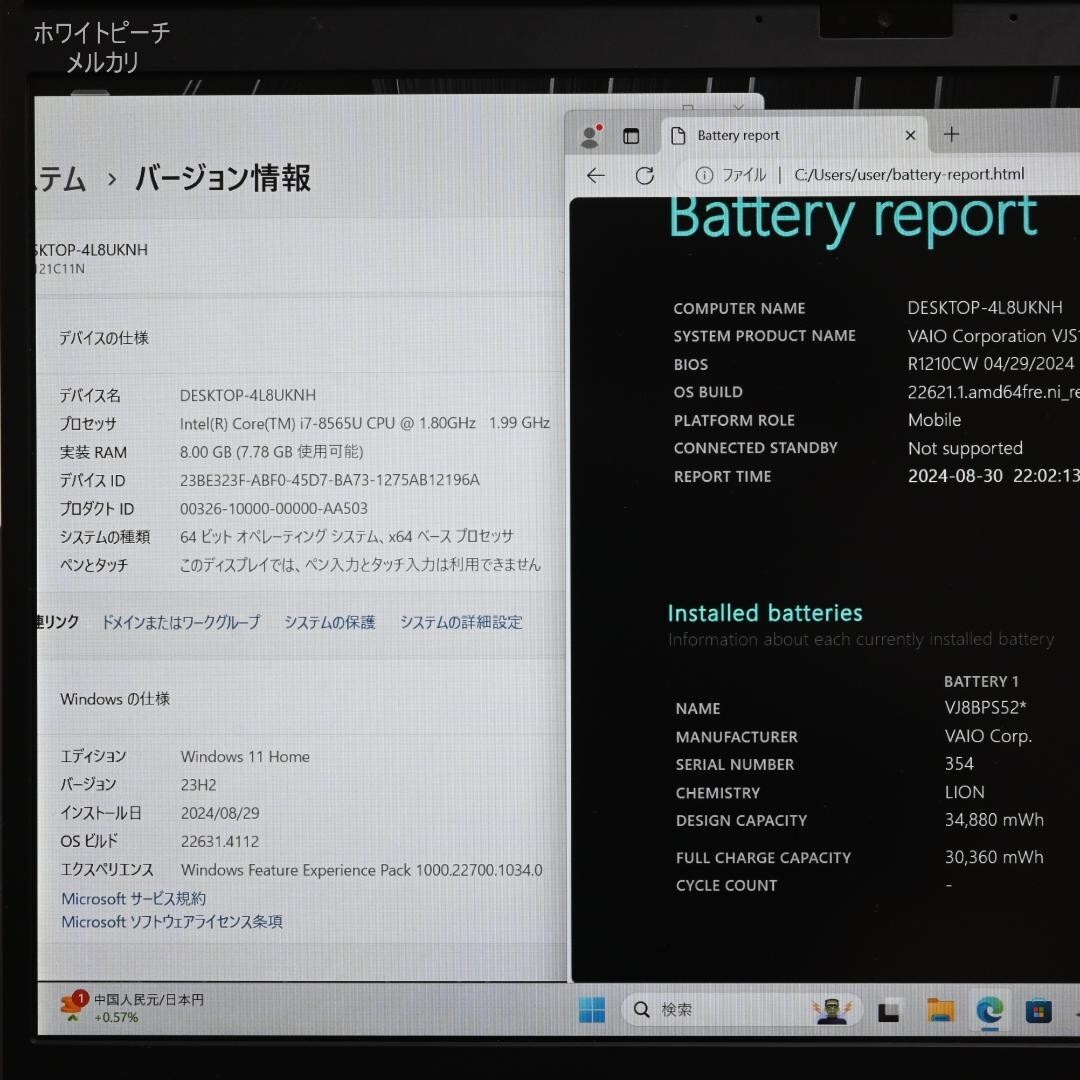The image size is (1080, 1080).
Task: Select design capacity 34,880 mWh
Action: [994, 820]
